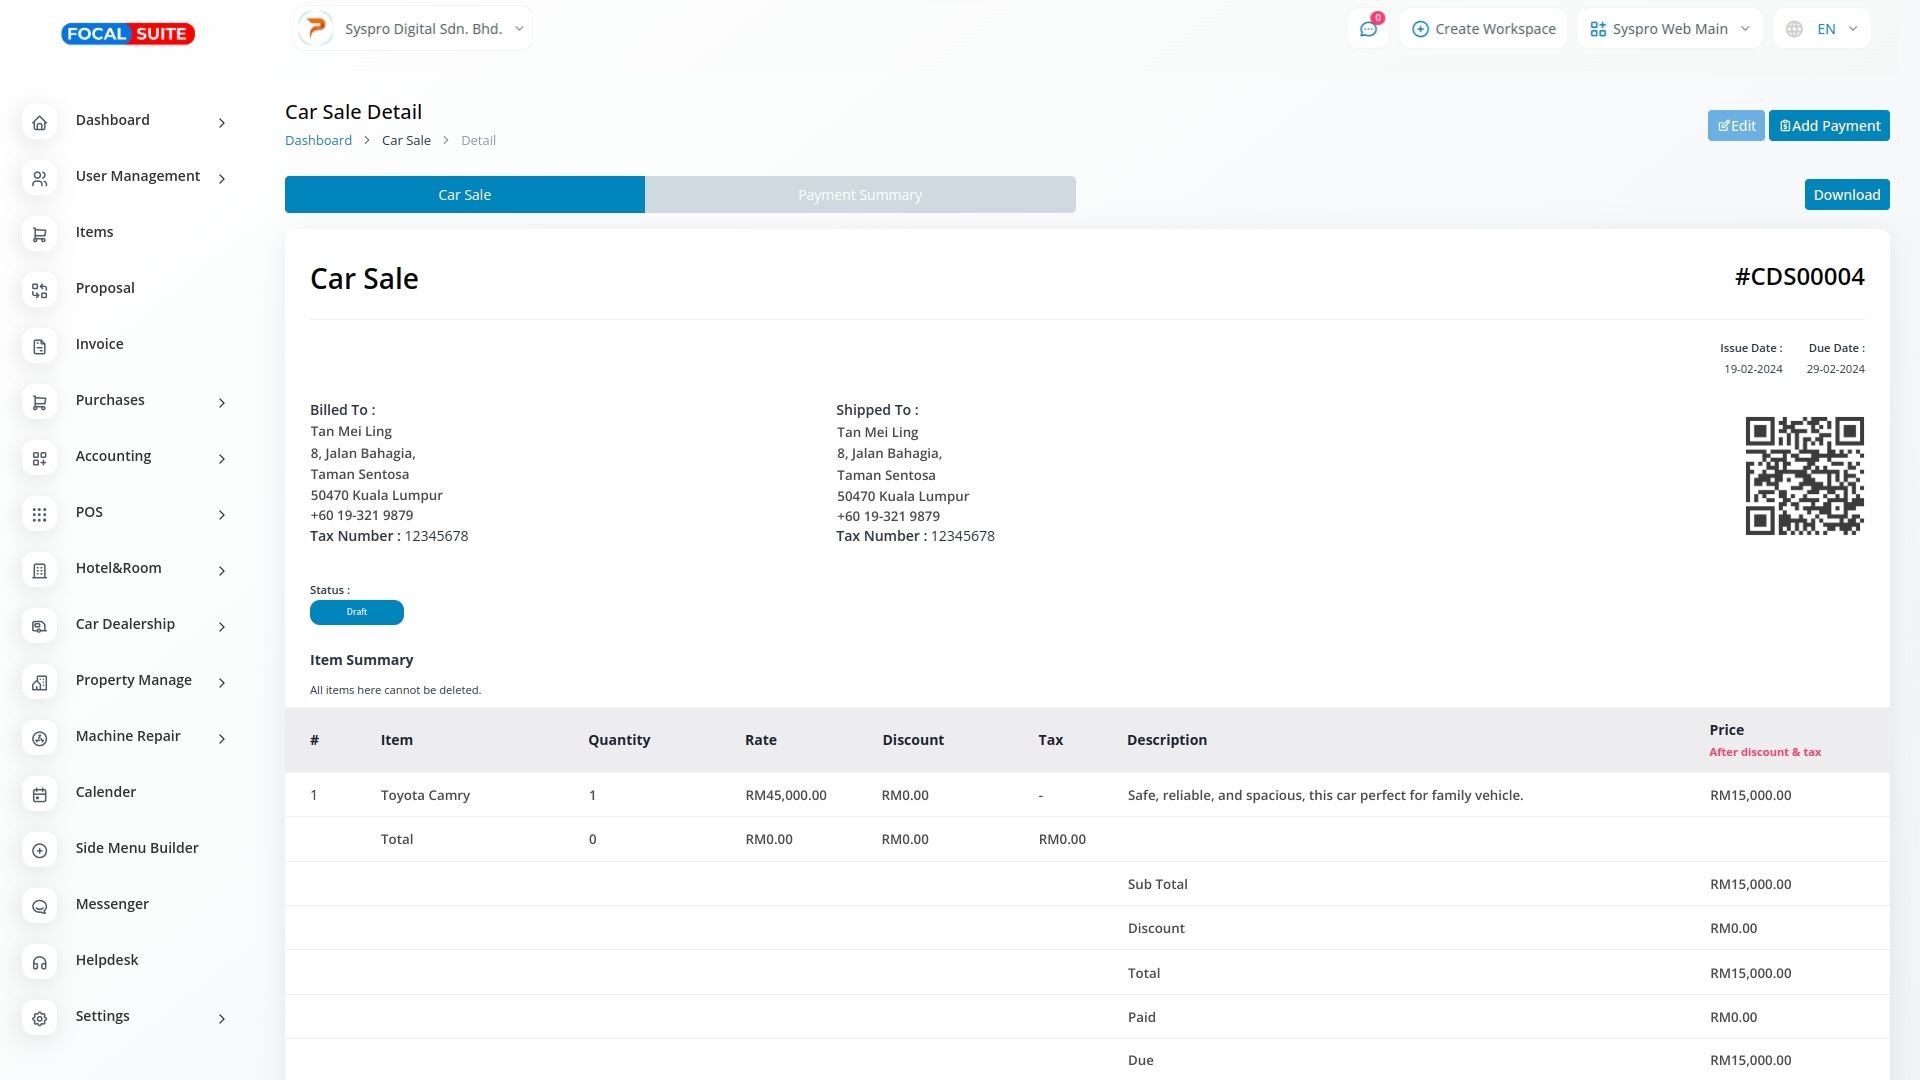
Task: Click the Dashboard breadcrumb link
Action: (x=318, y=141)
